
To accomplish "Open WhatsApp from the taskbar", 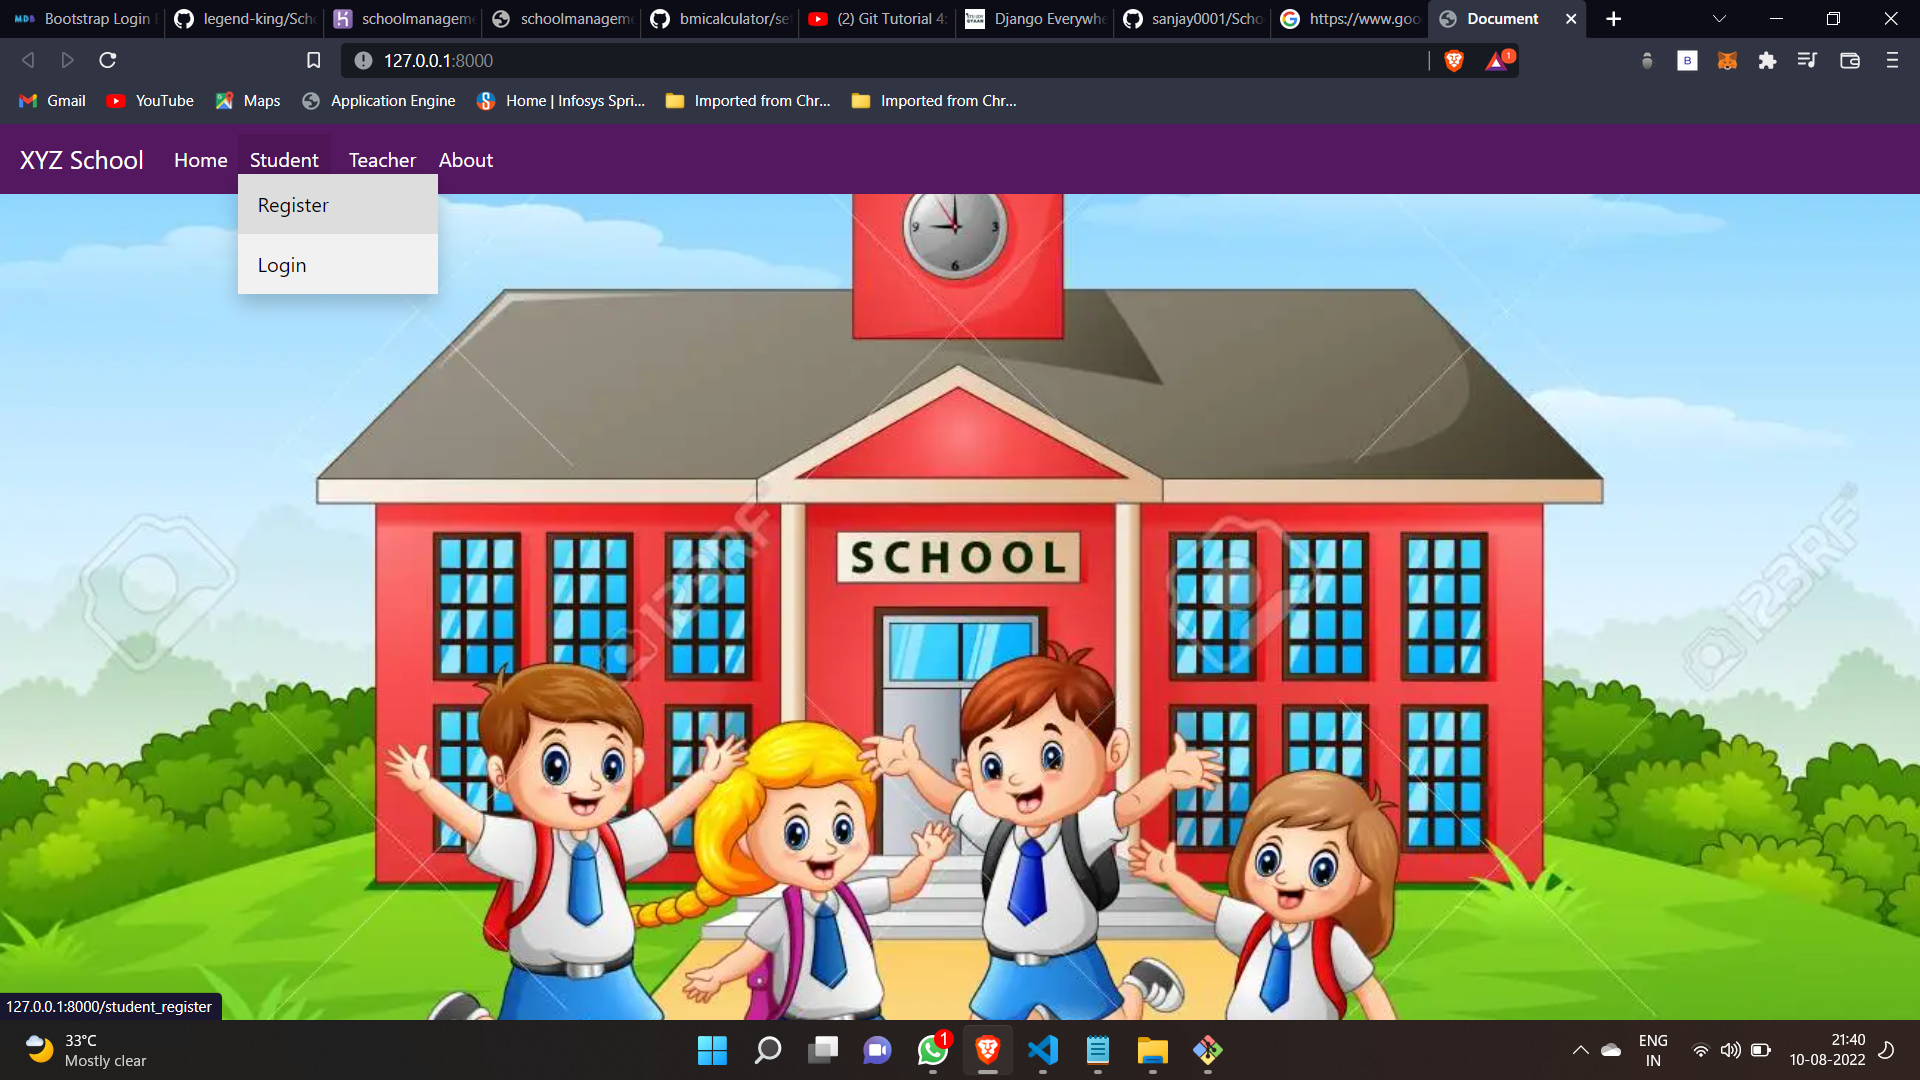I will (932, 1051).
